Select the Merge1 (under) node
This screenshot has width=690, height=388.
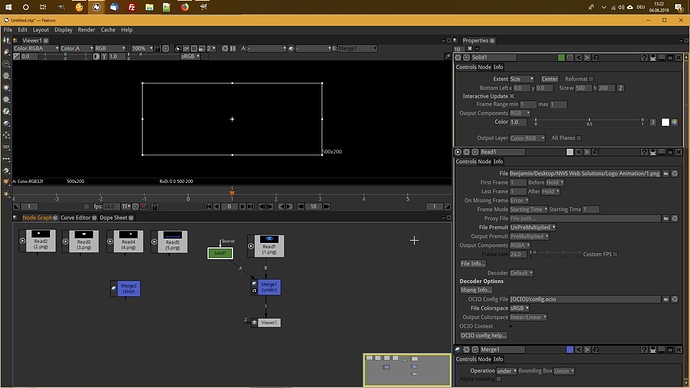click(269, 287)
